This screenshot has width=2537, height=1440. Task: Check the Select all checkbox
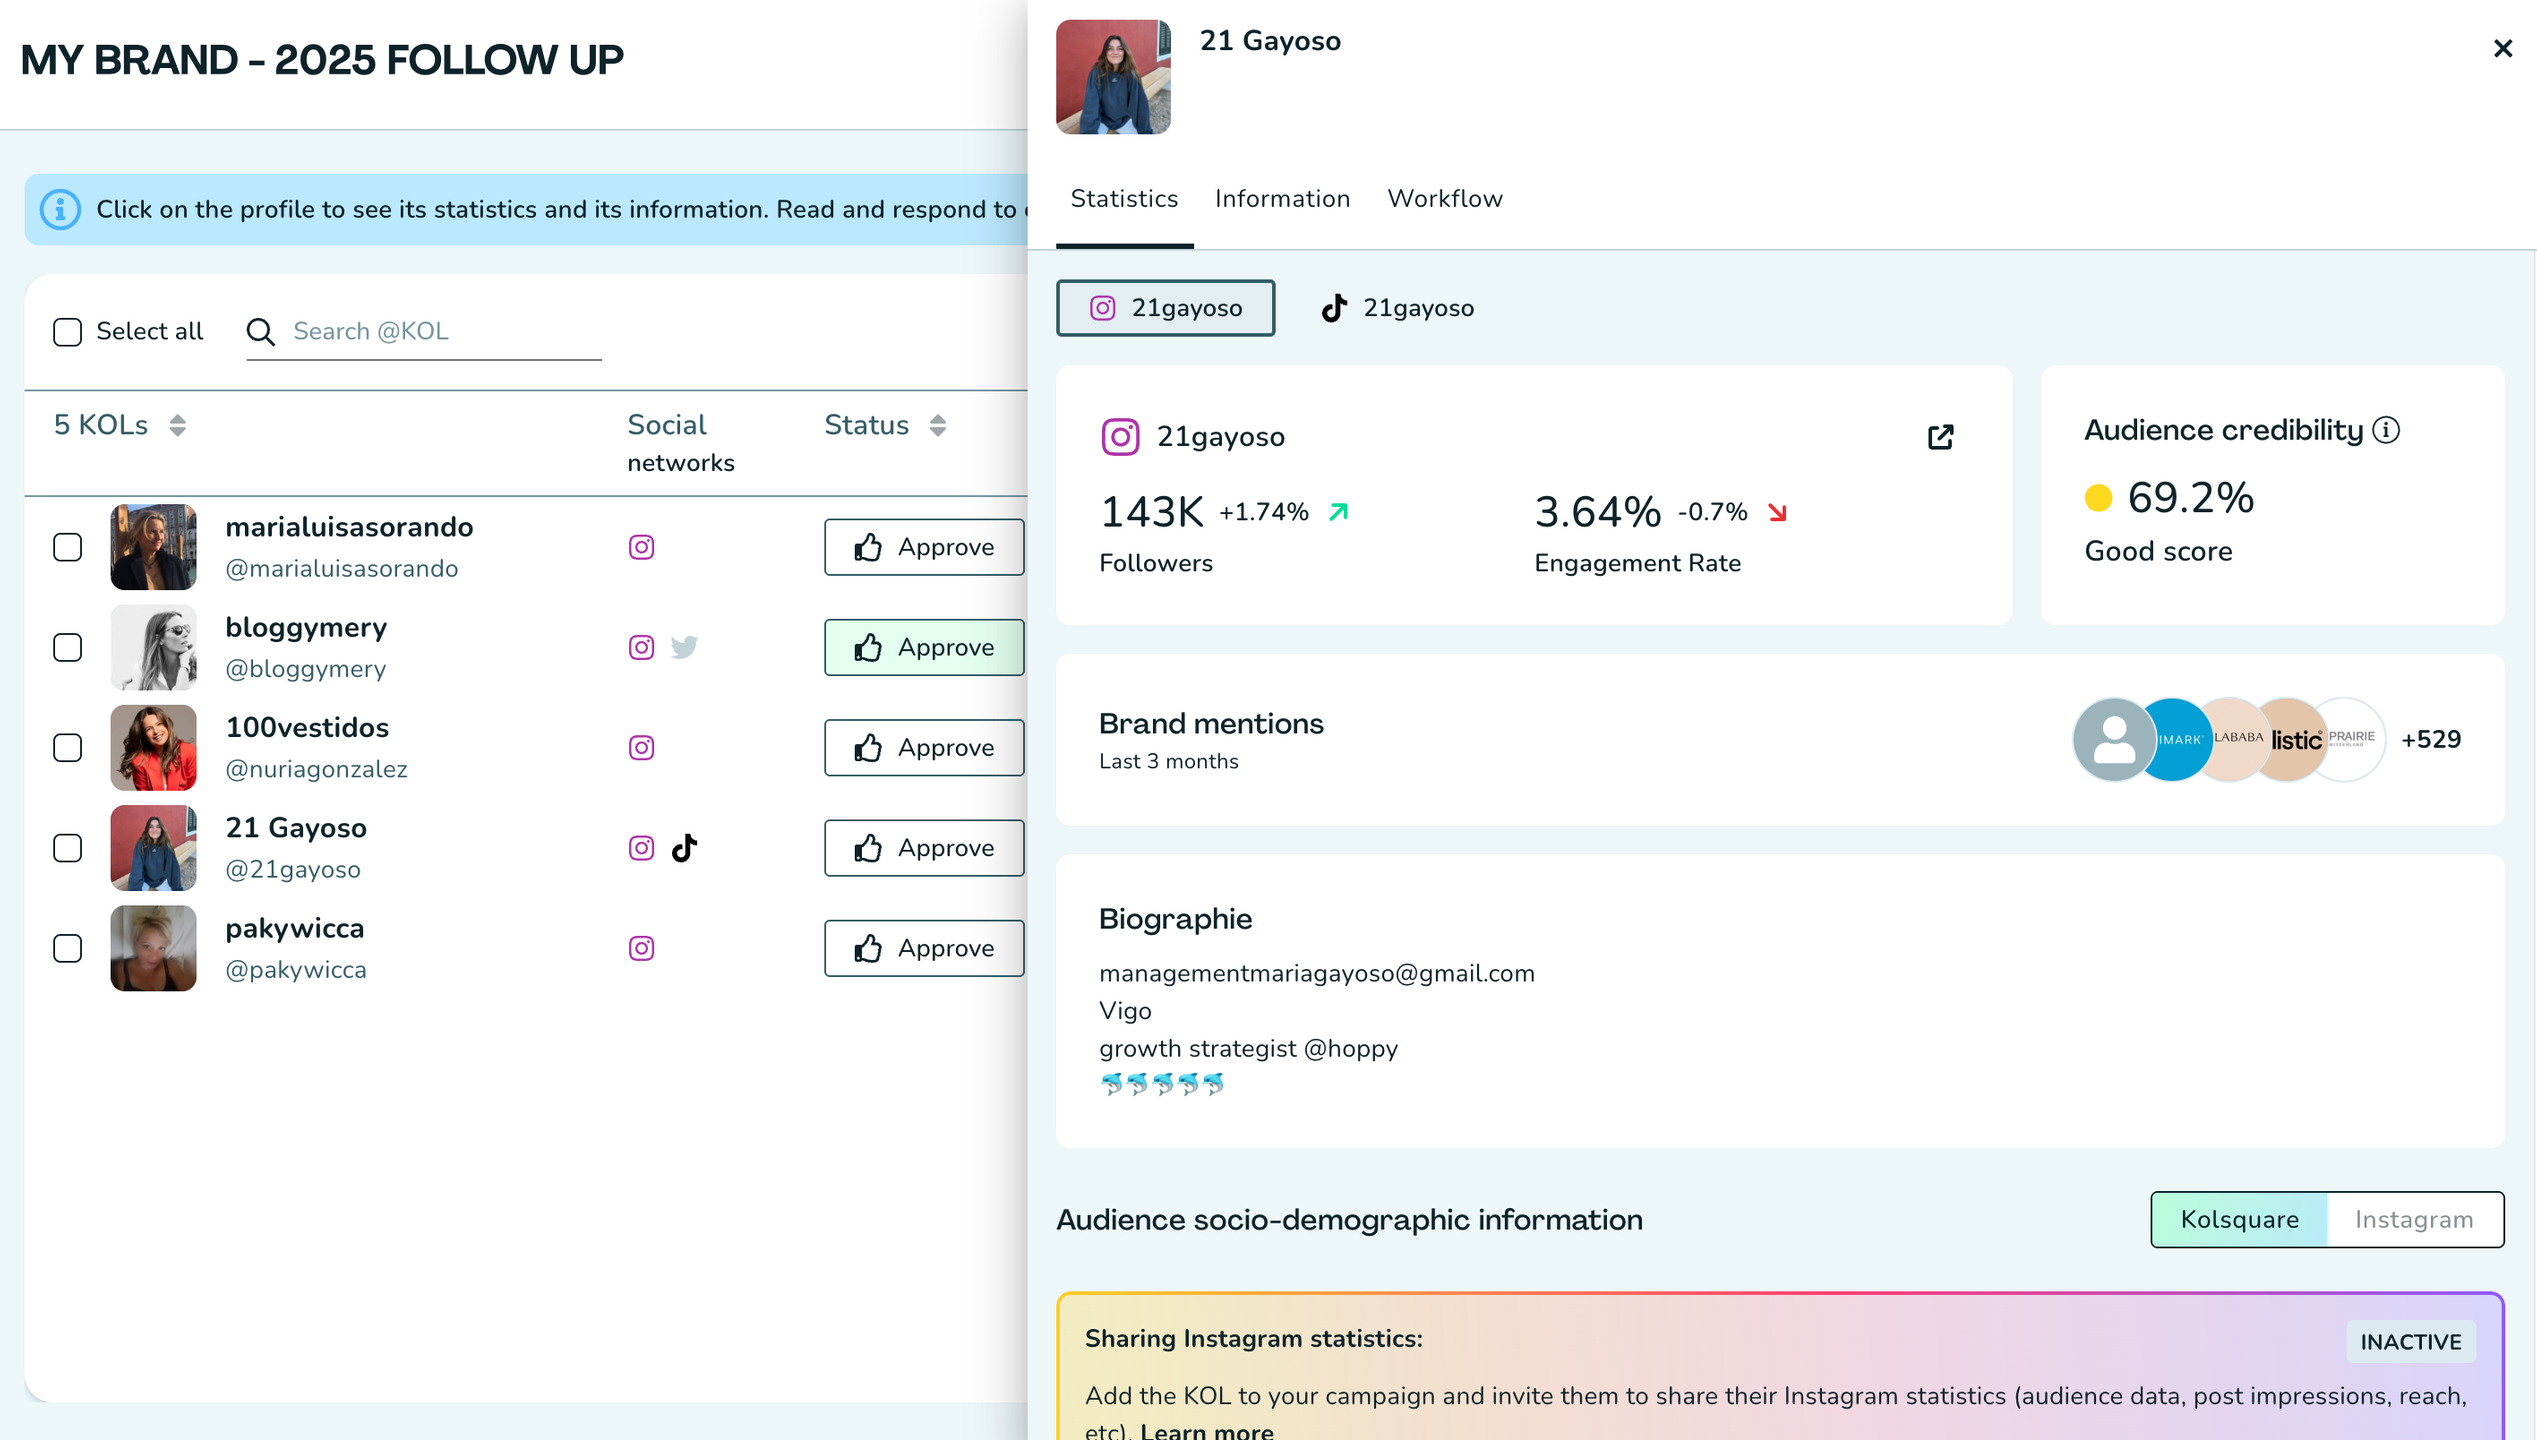[67, 331]
